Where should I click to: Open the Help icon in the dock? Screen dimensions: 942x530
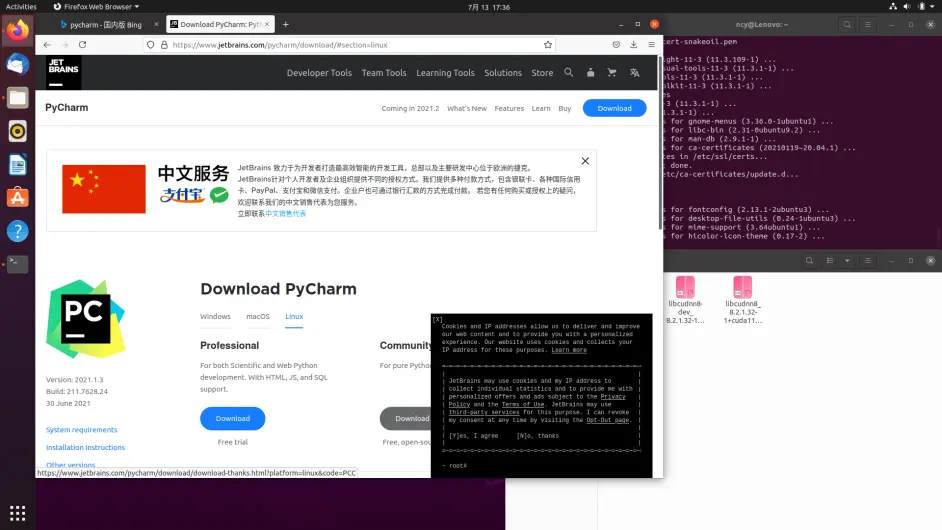17,231
